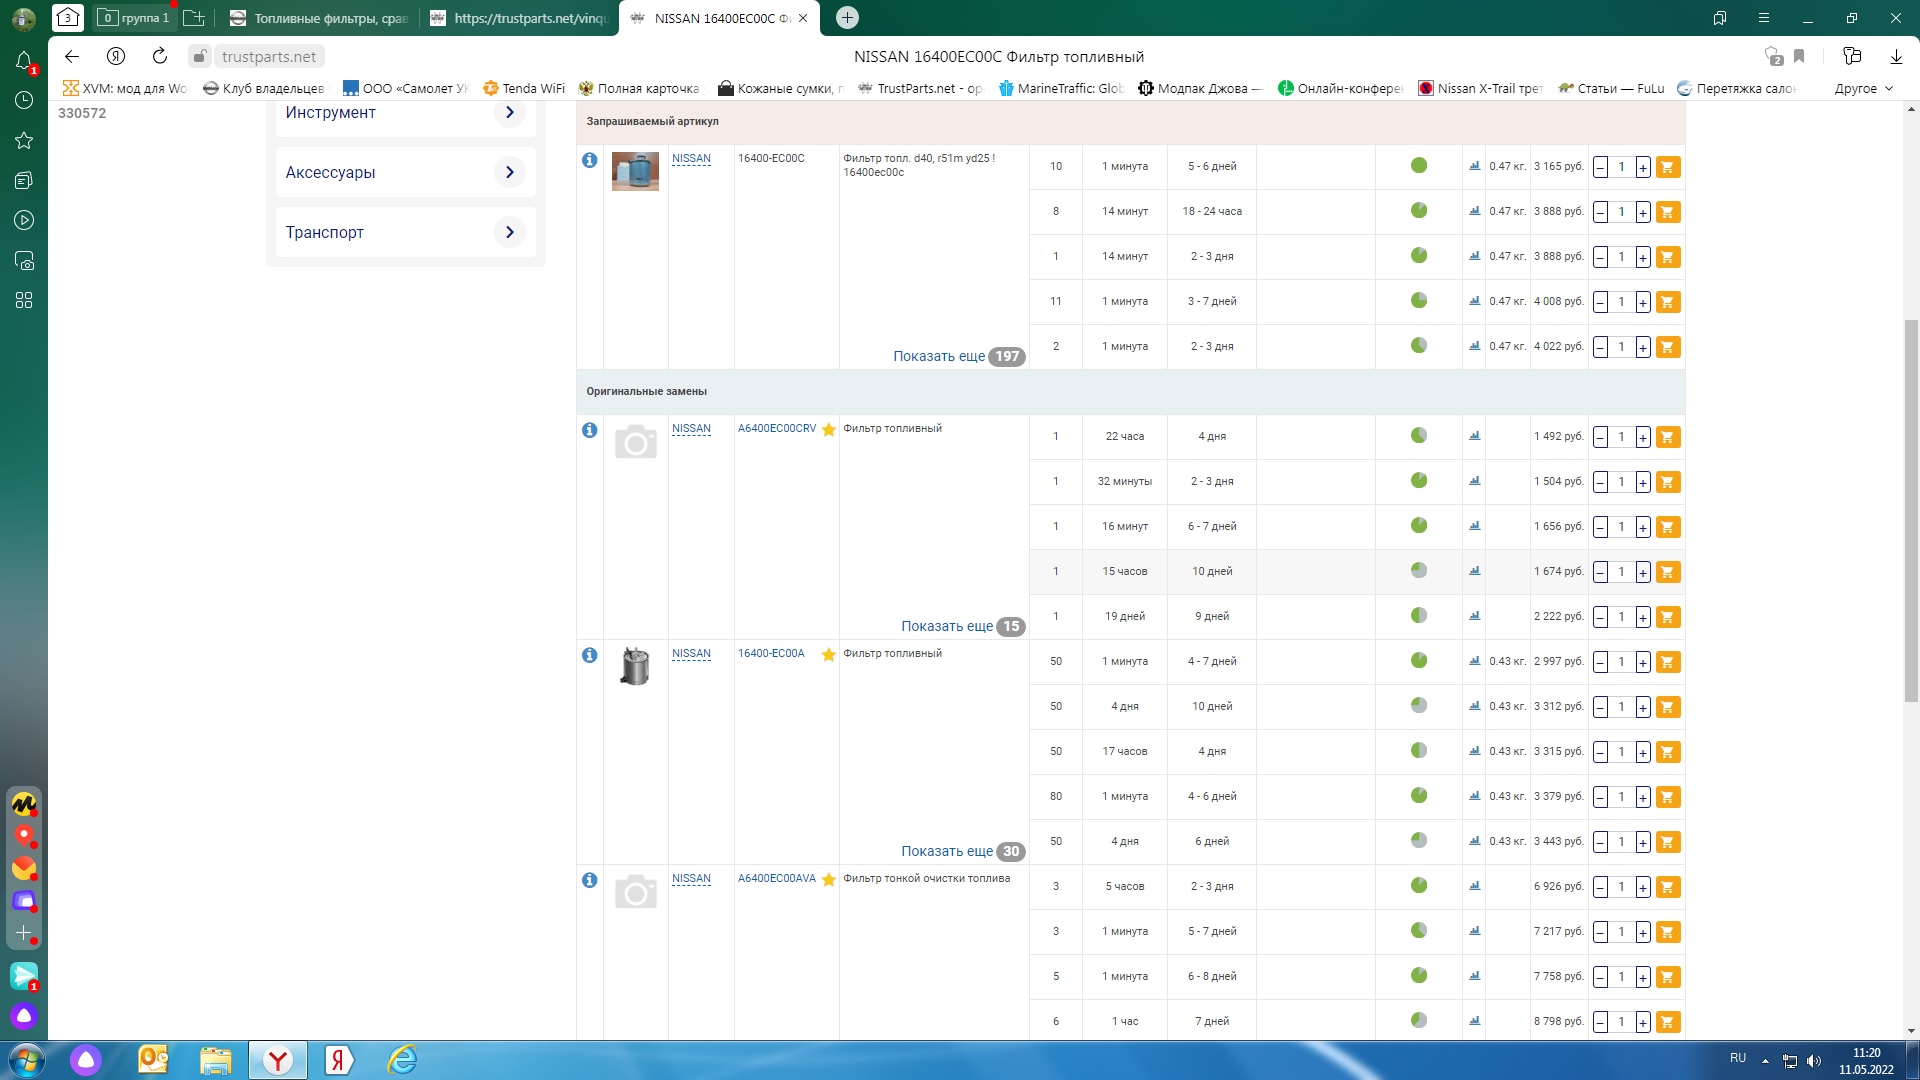Show 197 more offers for 16400-EC00C

(958, 356)
